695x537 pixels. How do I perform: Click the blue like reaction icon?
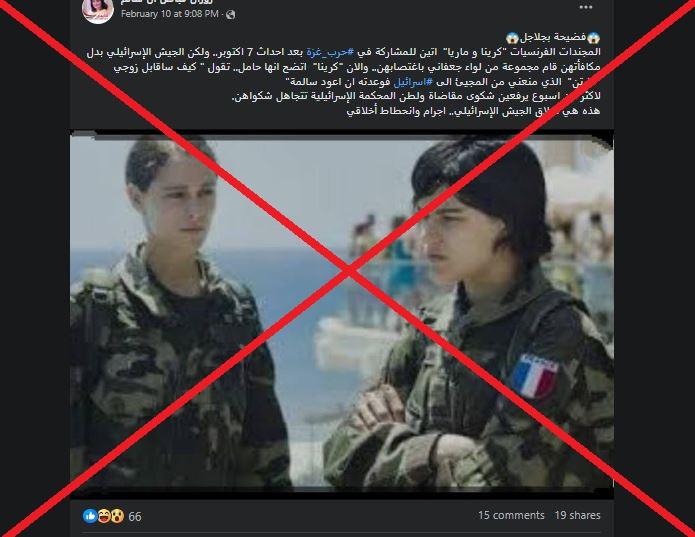point(90,516)
